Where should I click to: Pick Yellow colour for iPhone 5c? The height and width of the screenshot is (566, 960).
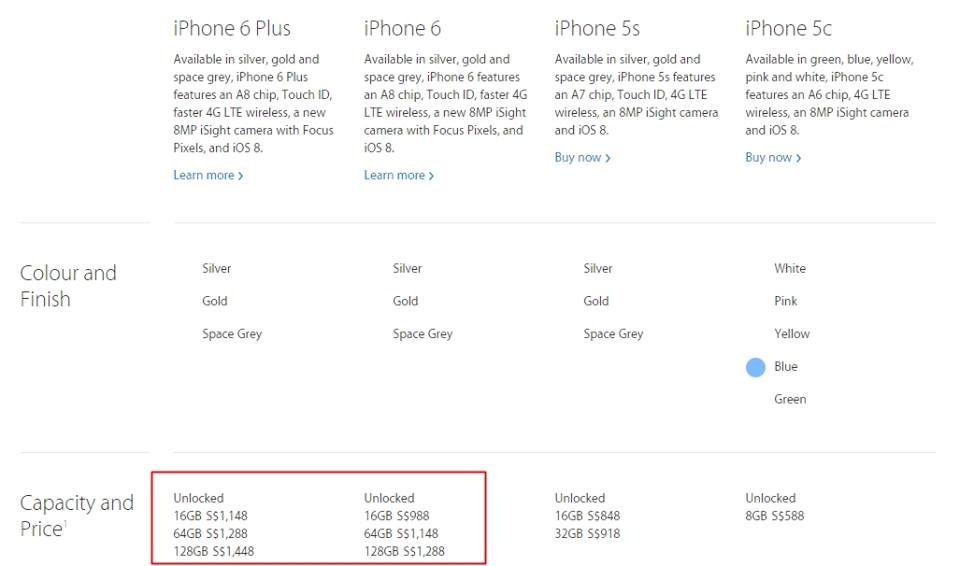point(792,334)
